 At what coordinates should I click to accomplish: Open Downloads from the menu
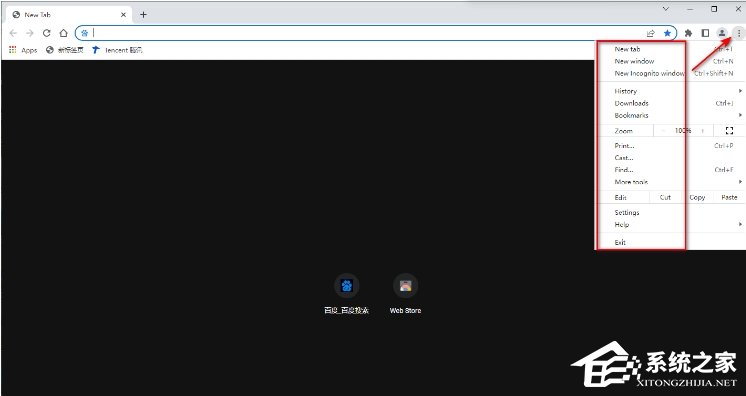pyautogui.click(x=670, y=103)
